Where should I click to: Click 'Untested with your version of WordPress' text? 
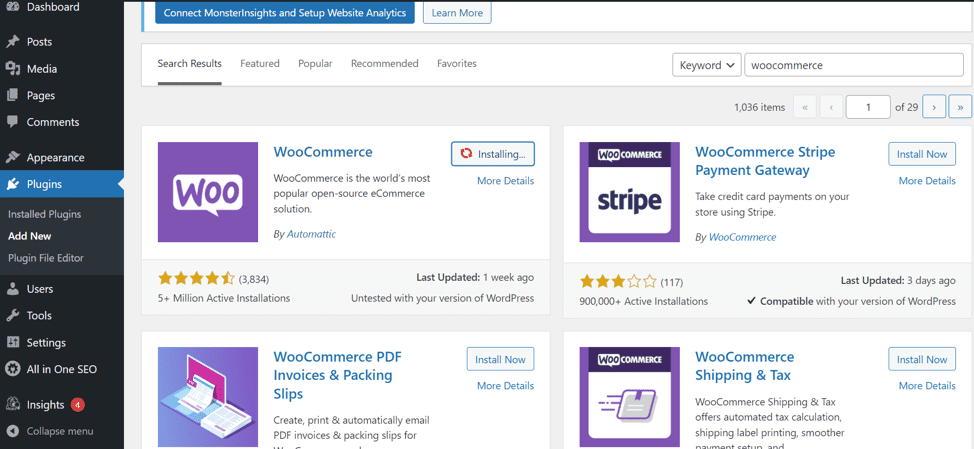point(442,298)
